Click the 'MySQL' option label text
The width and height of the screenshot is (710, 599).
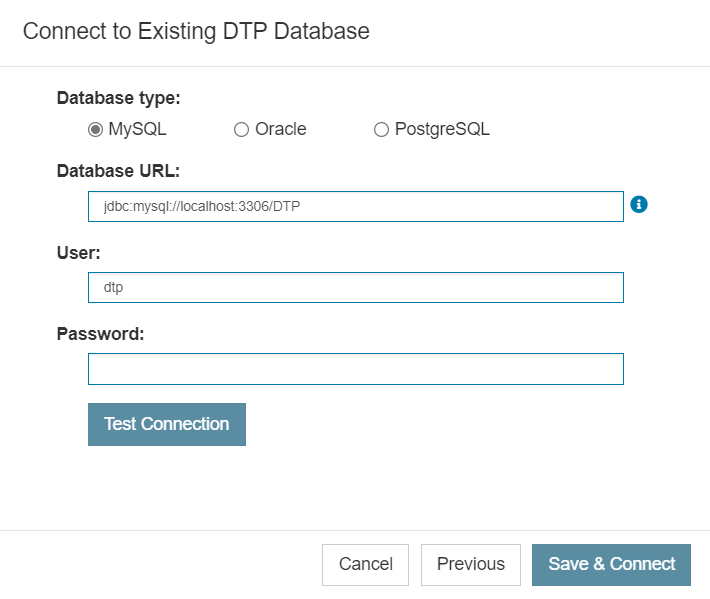137,129
